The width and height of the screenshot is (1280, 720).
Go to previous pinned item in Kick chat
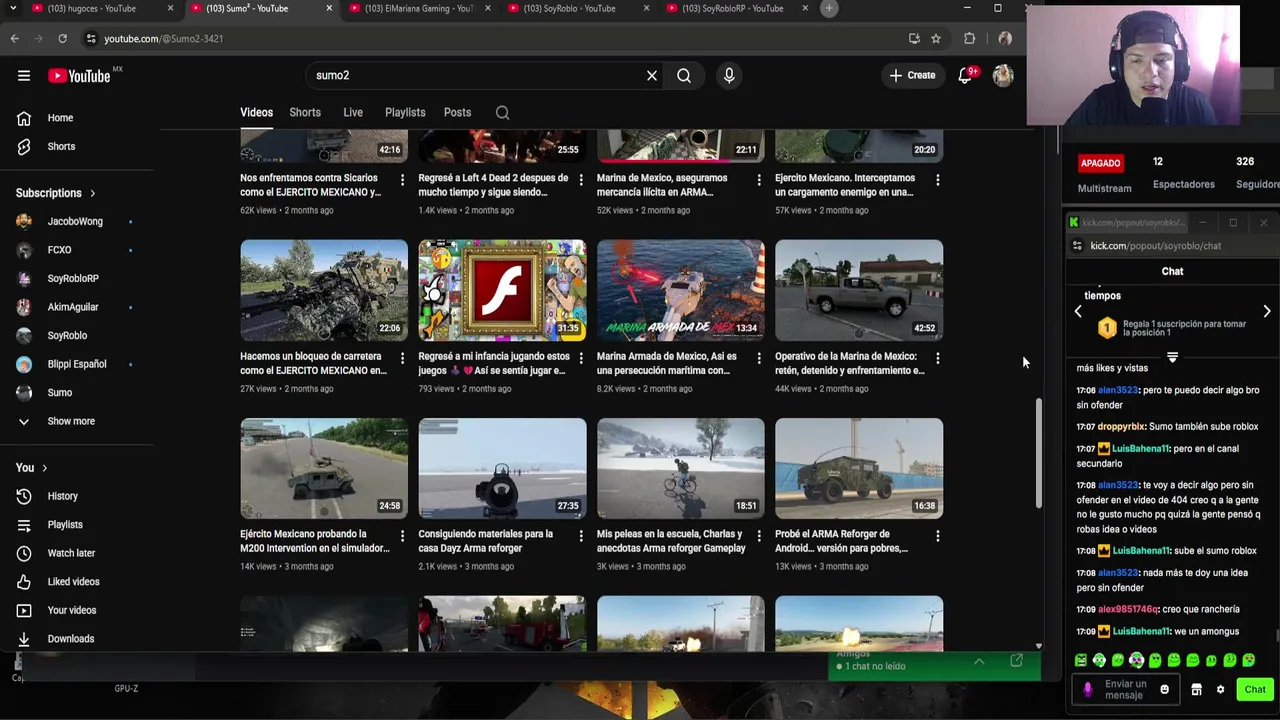[x=1078, y=311]
